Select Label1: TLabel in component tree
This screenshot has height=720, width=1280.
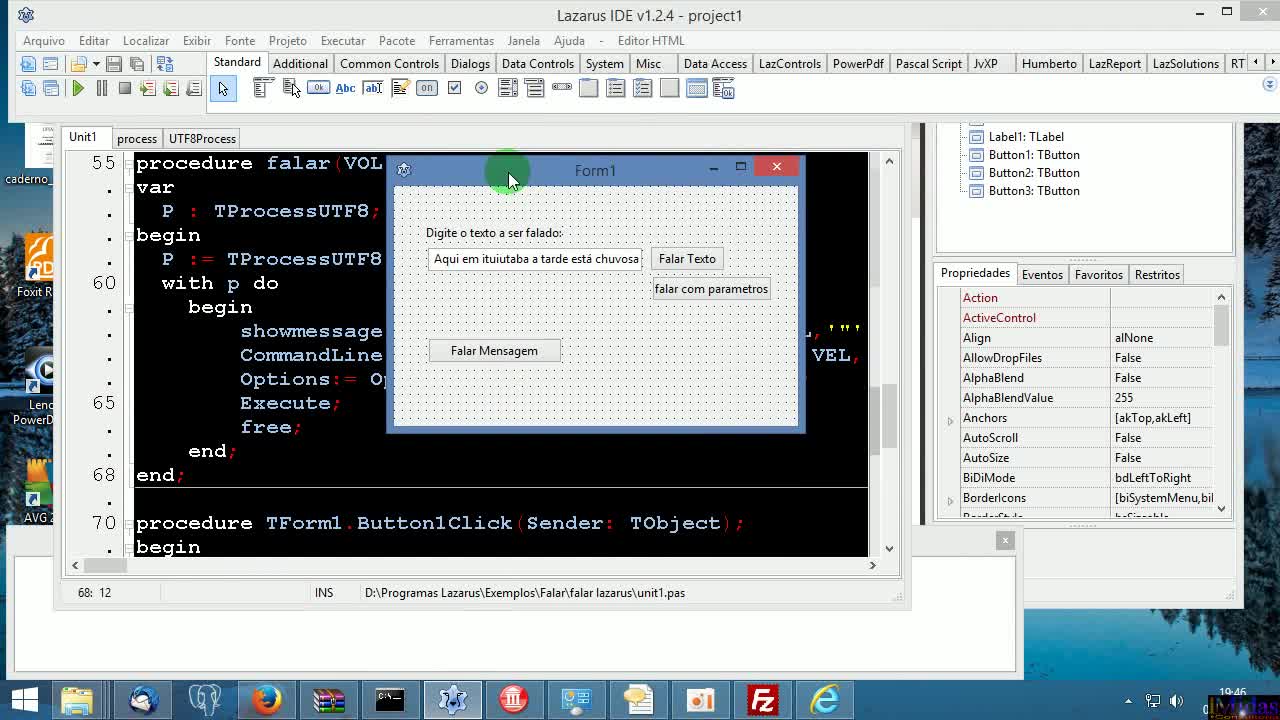point(1026,137)
